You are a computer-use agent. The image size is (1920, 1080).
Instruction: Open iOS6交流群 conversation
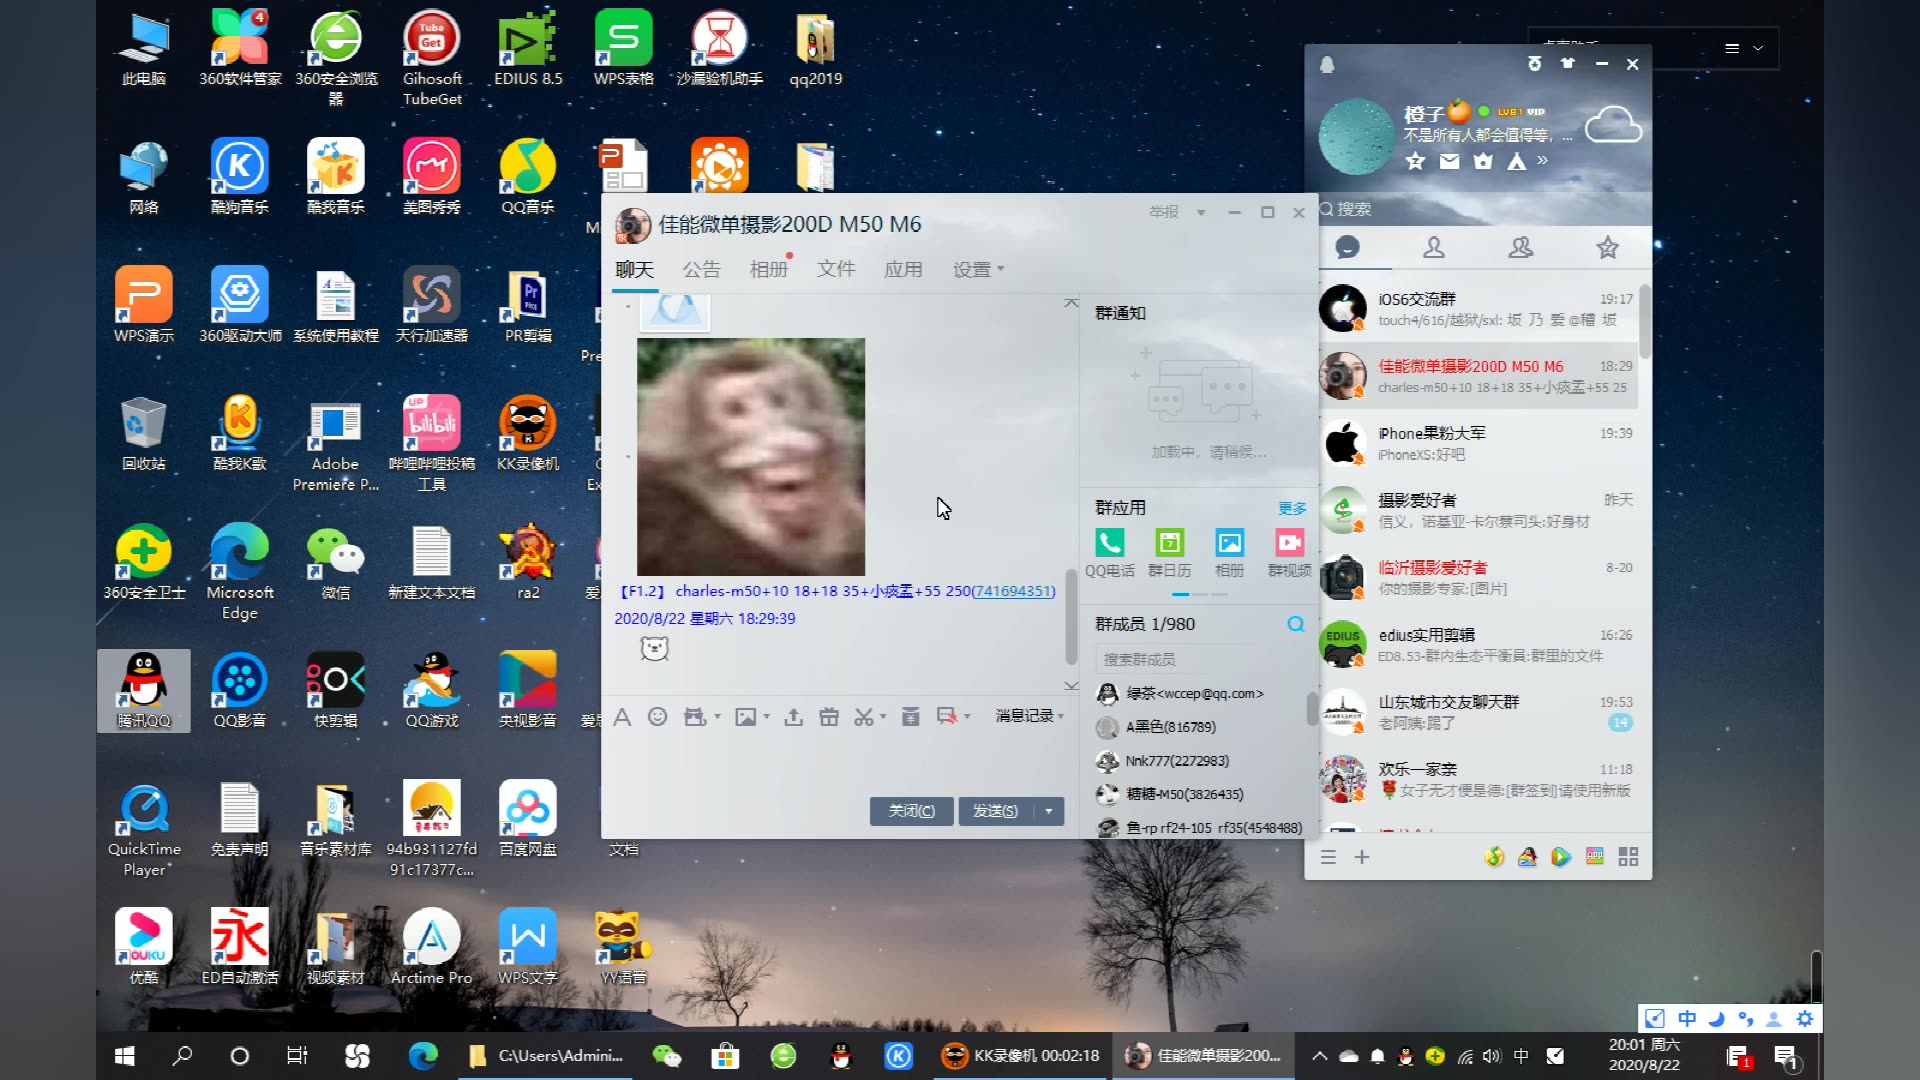1478,309
